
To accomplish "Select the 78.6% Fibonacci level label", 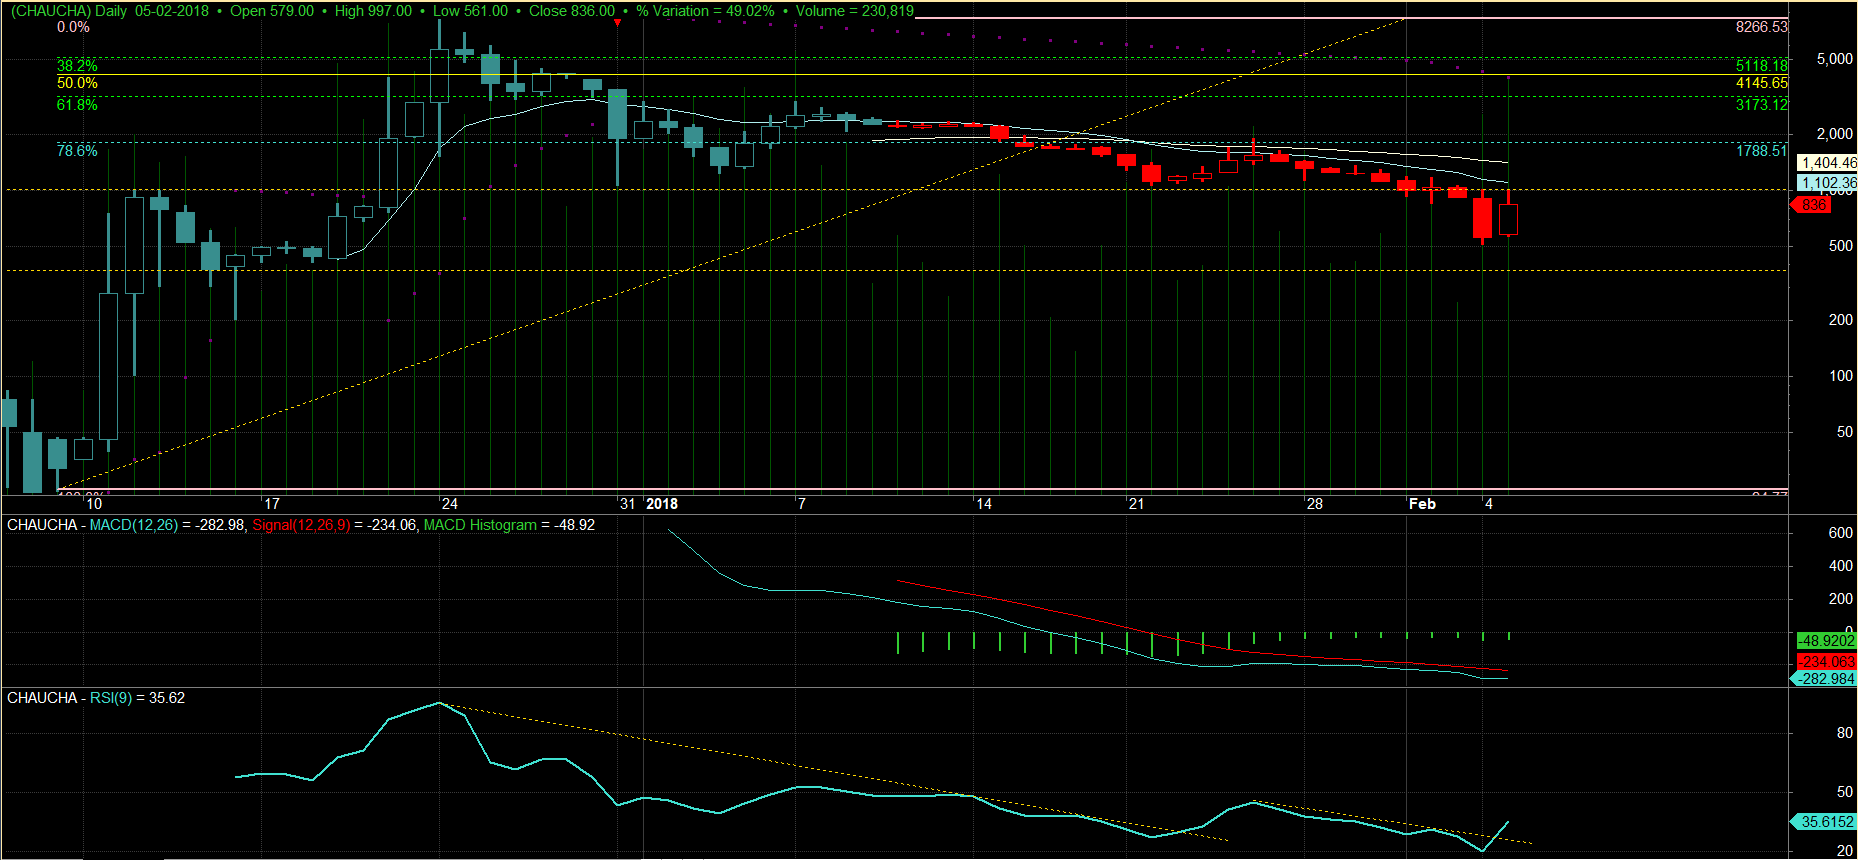I will [x=77, y=151].
